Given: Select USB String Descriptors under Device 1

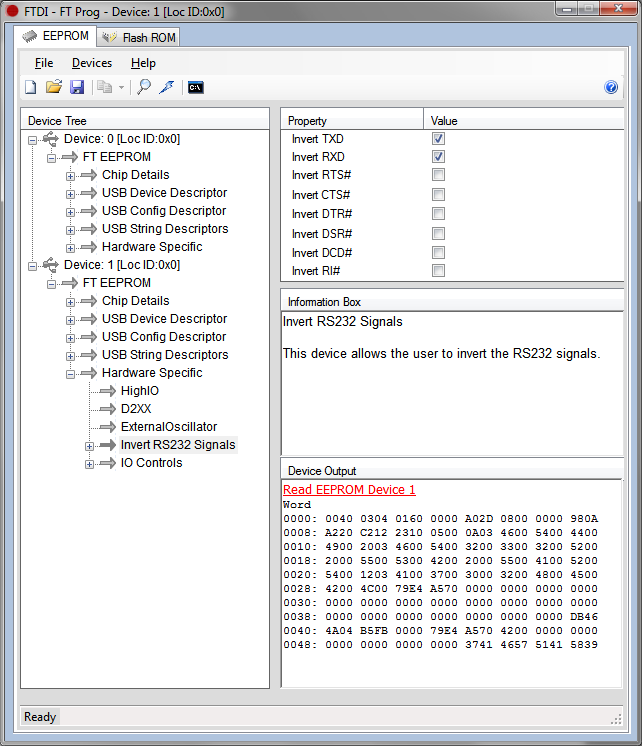Looking at the screenshot, I should [165, 355].
